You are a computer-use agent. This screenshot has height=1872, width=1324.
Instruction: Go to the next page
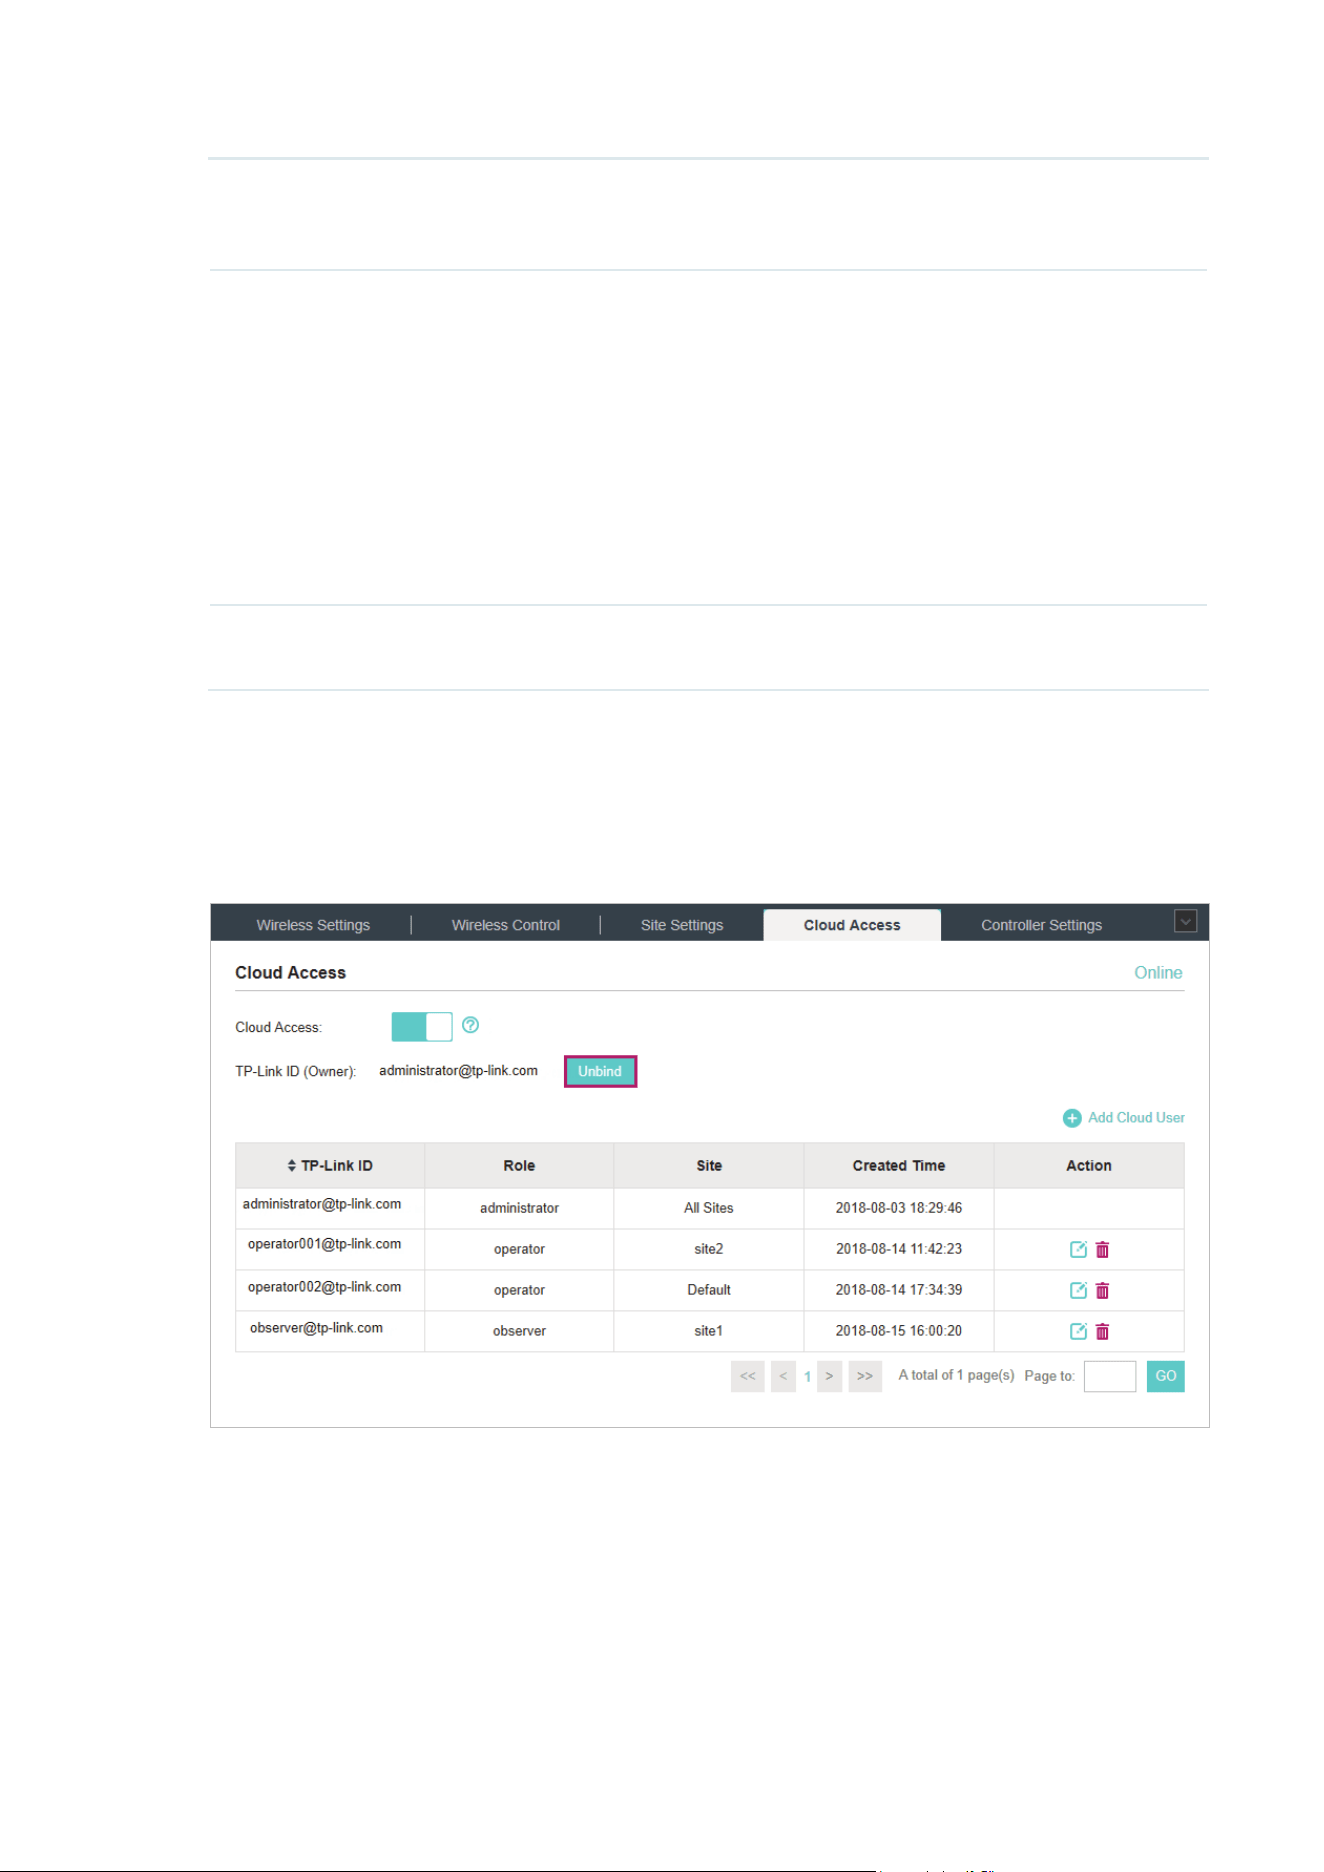(x=829, y=1376)
